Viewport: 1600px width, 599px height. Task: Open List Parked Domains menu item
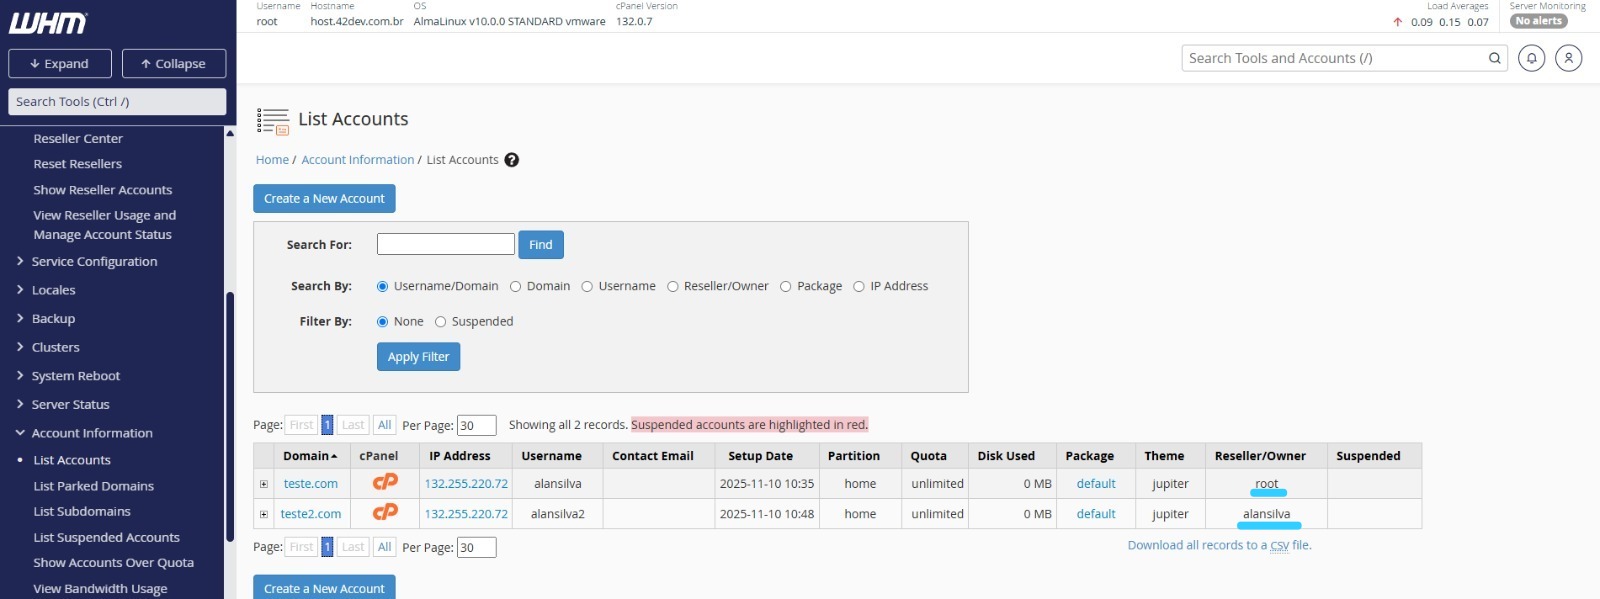click(93, 486)
